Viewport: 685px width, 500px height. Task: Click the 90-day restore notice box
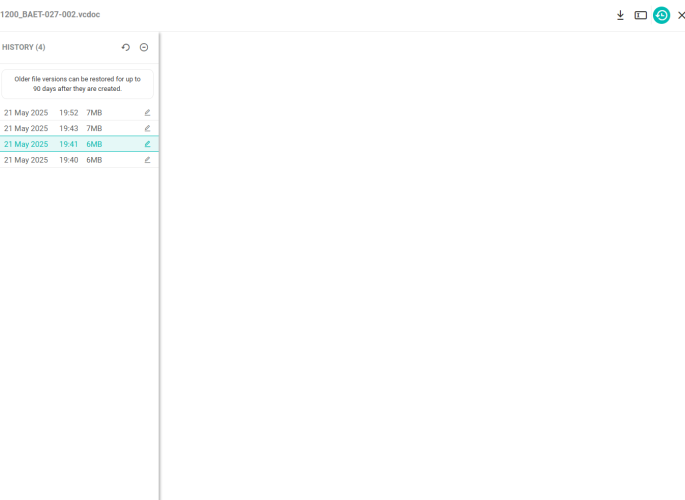(77, 84)
